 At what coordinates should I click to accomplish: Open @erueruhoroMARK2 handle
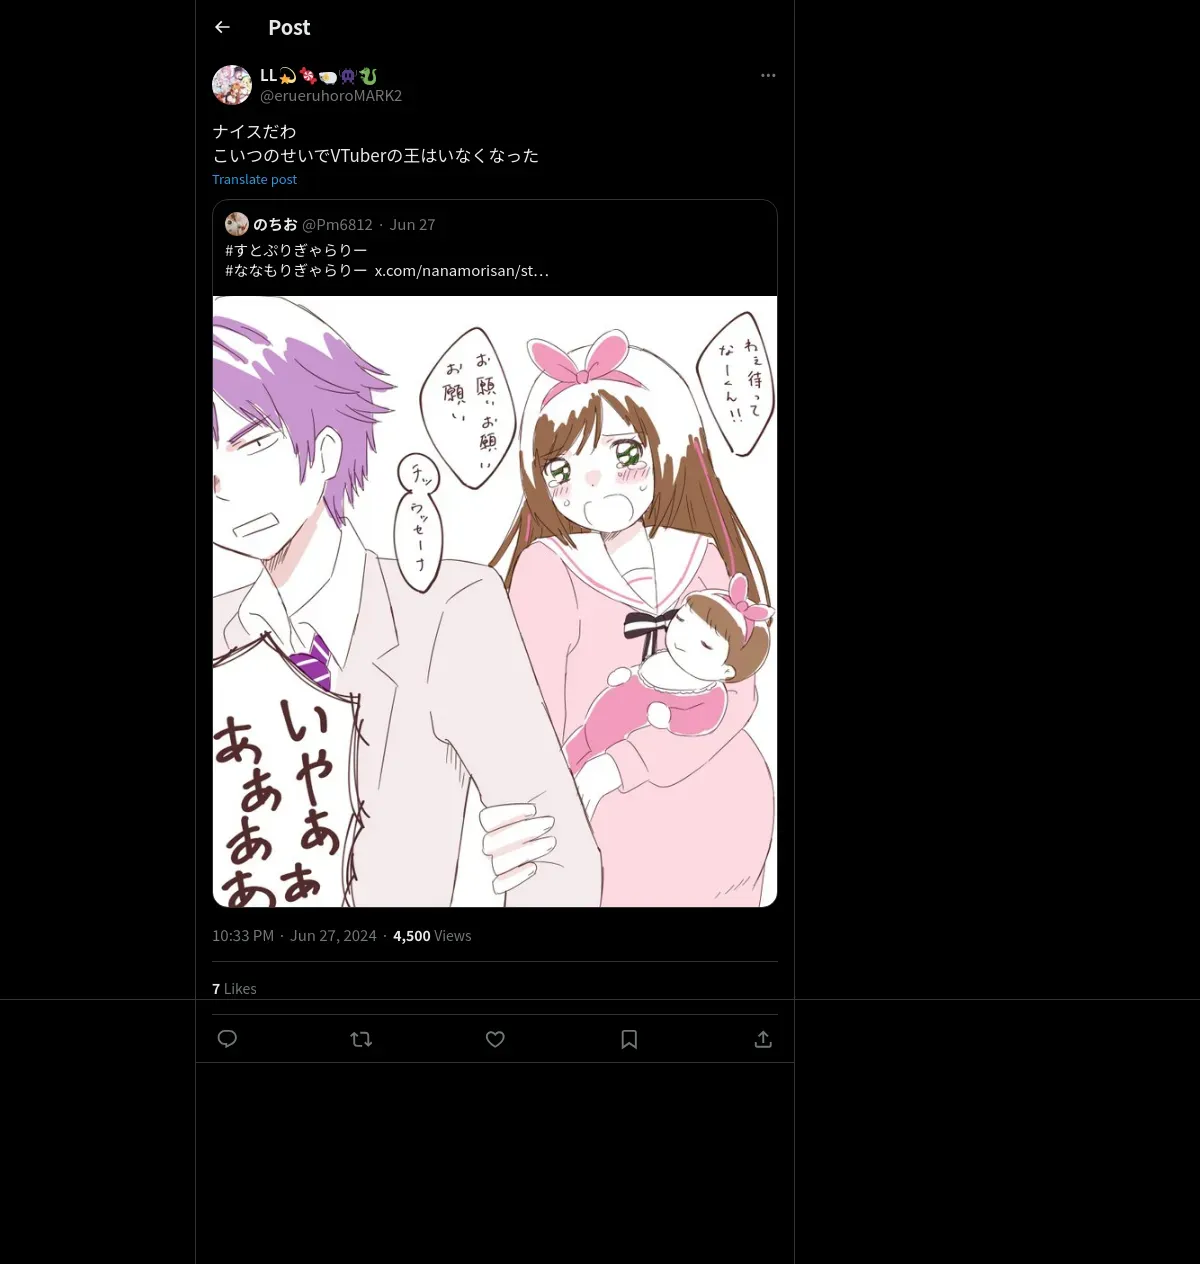(331, 95)
